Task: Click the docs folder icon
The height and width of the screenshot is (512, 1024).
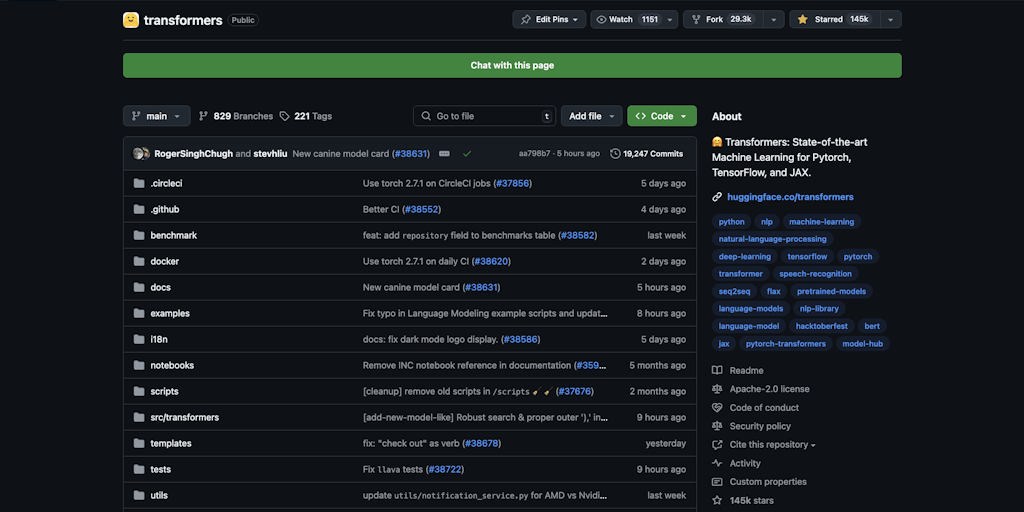Action: pos(139,287)
